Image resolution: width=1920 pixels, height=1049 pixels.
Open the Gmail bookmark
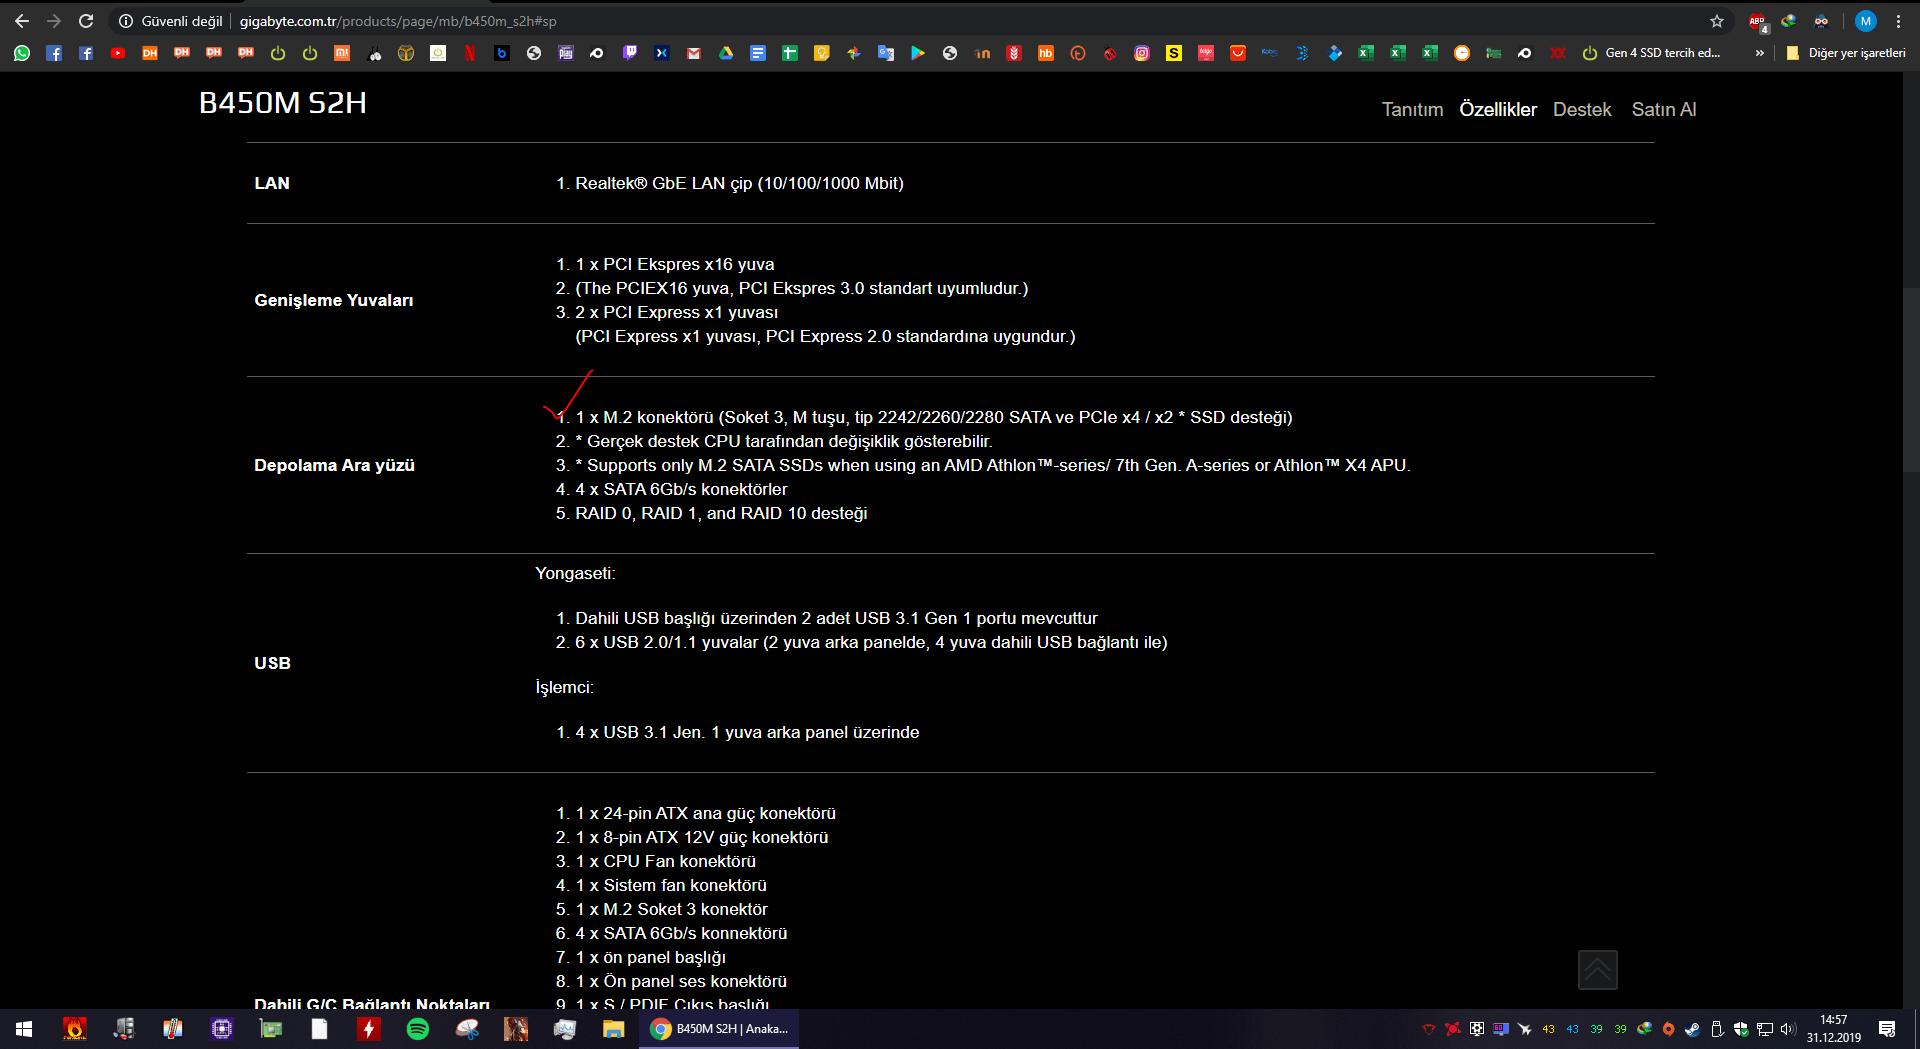pos(694,53)
